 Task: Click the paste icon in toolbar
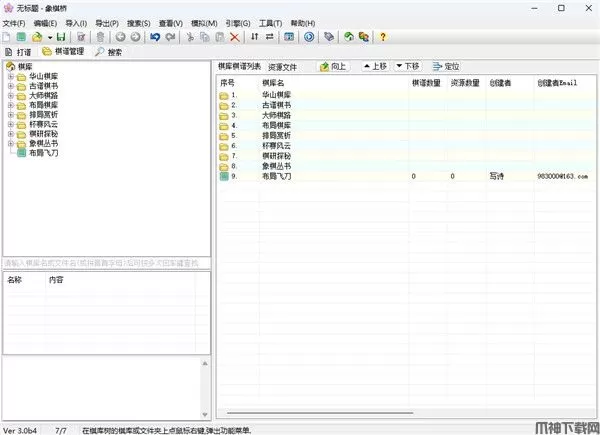[x=220, y=37]
